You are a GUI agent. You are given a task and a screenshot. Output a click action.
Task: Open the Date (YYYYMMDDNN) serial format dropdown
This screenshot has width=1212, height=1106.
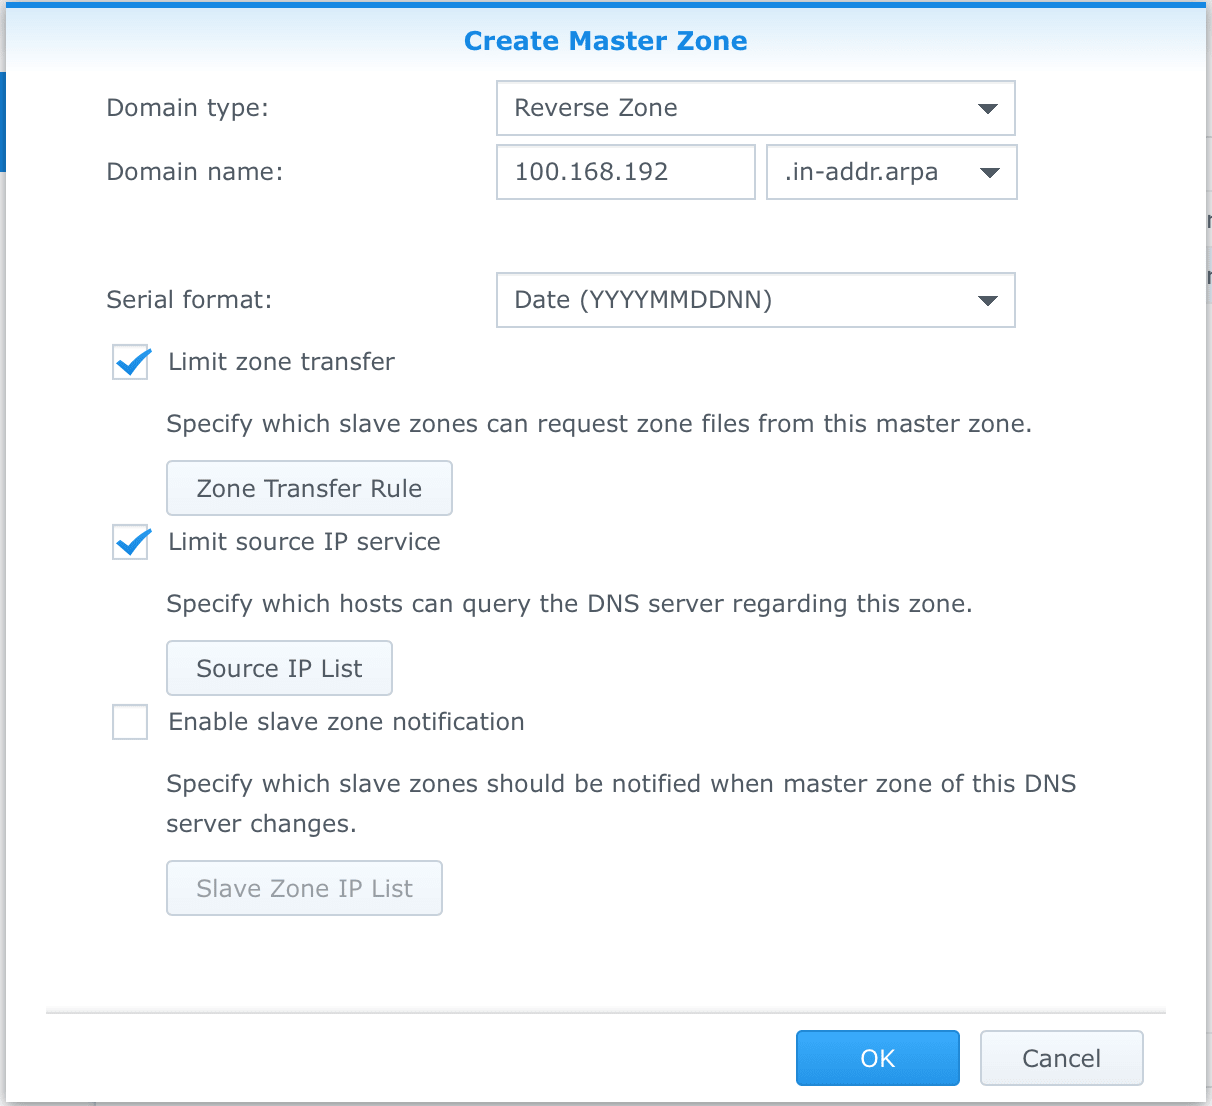tap(756, 300)
